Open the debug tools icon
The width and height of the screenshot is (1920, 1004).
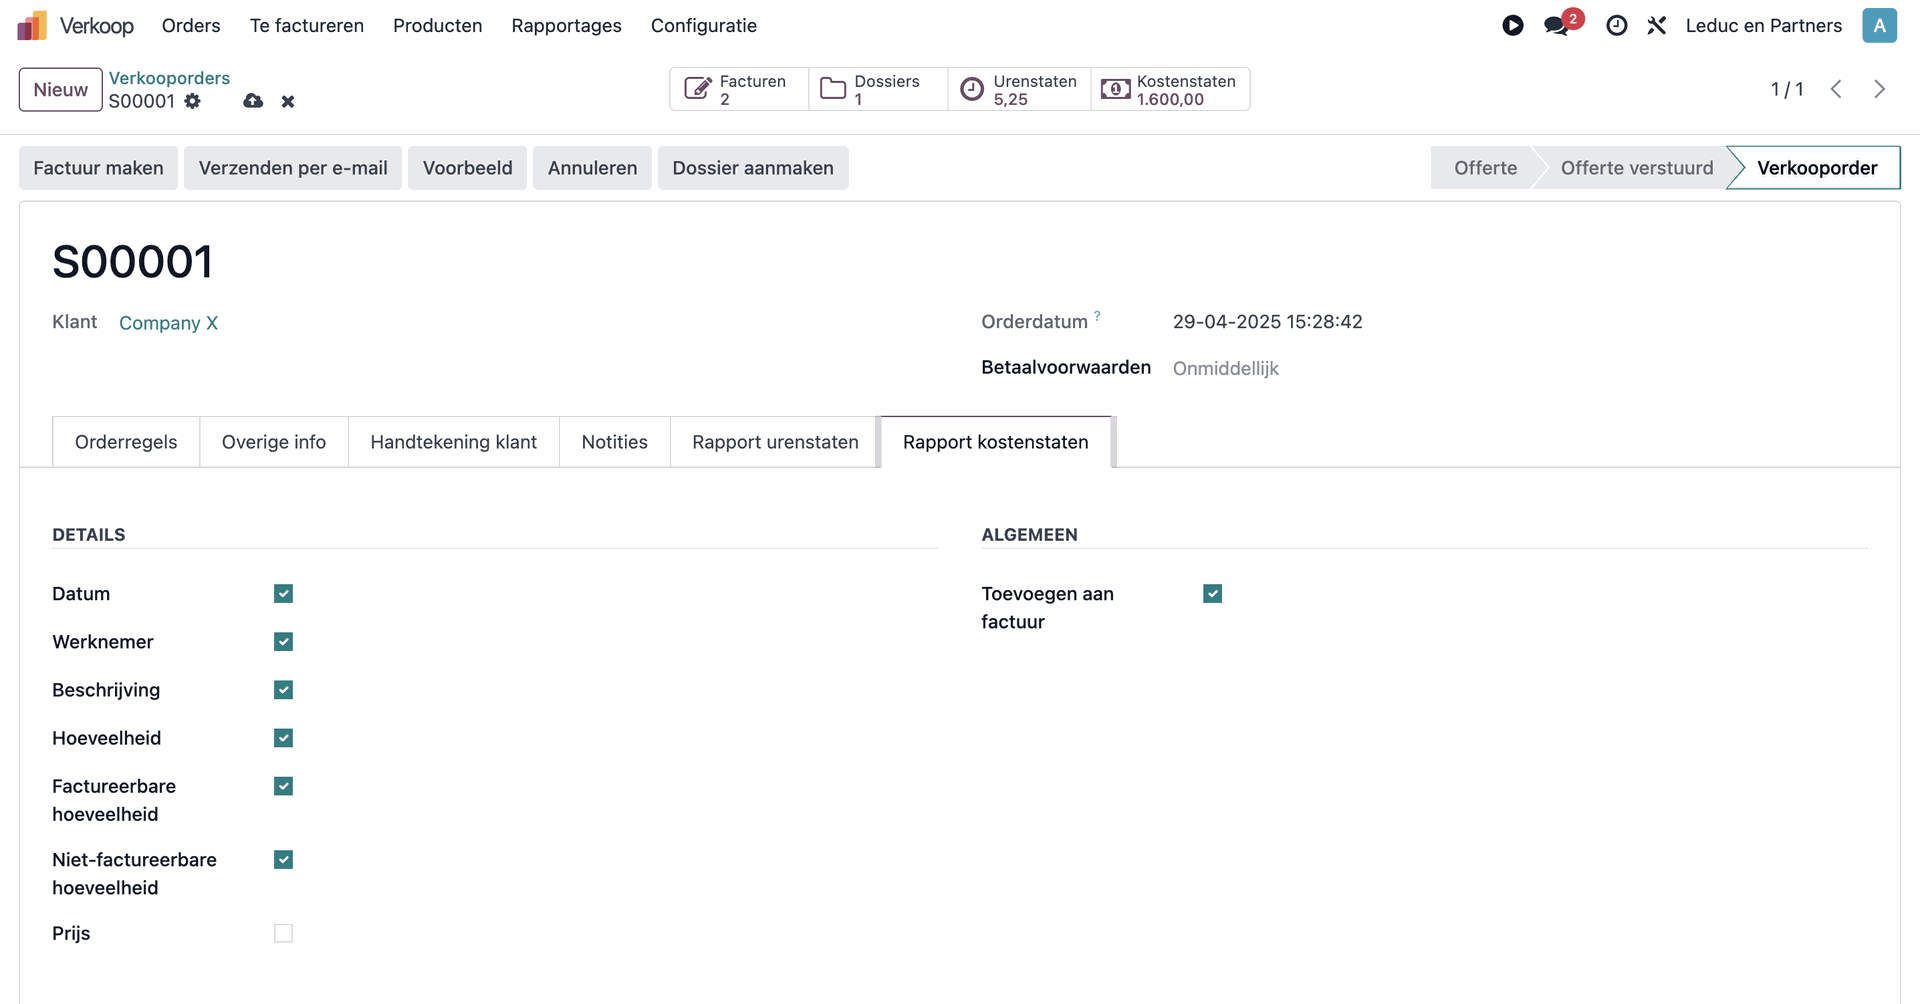1657,26
